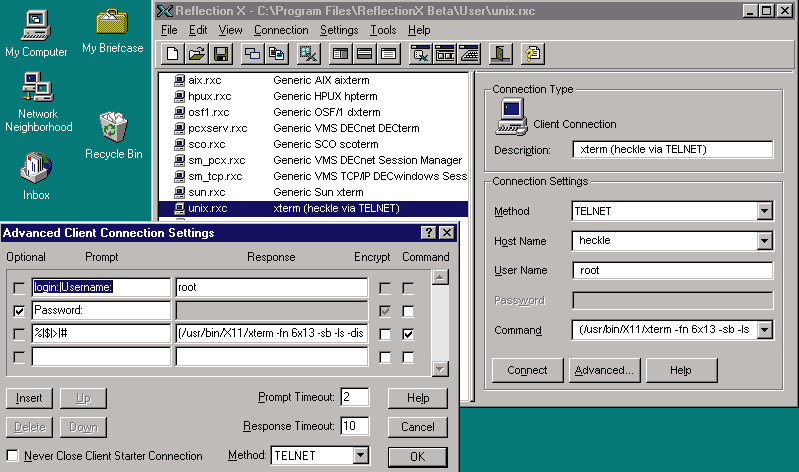Expand the Host Name dropdown
The width and height of the screenshot is (799, 472).
(x=765, y=241)
